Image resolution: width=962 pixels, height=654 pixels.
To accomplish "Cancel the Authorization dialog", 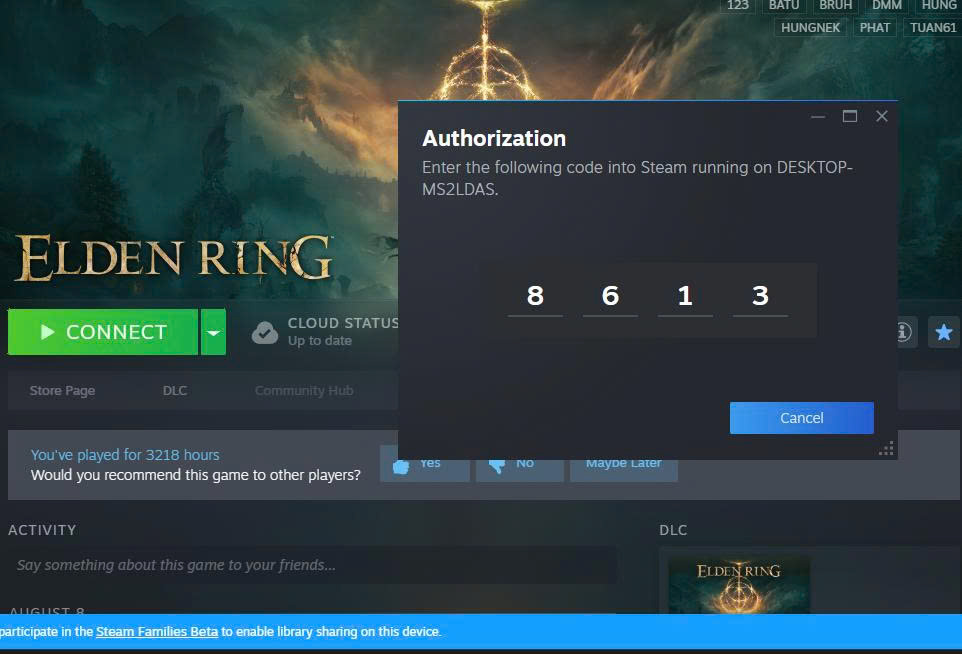I will 801,418.
